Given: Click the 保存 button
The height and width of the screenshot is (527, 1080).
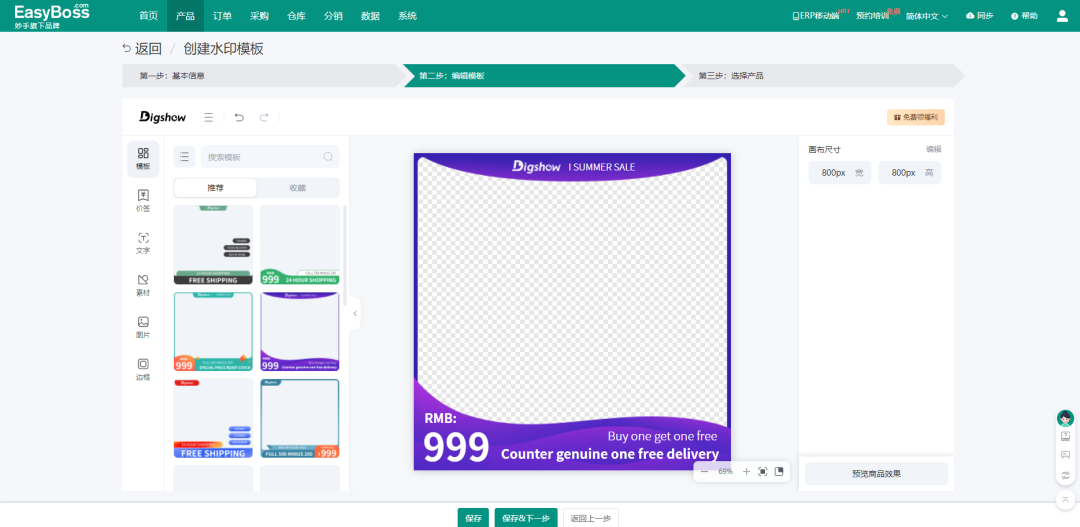Looking at the screenshot, I should (473, 518).
